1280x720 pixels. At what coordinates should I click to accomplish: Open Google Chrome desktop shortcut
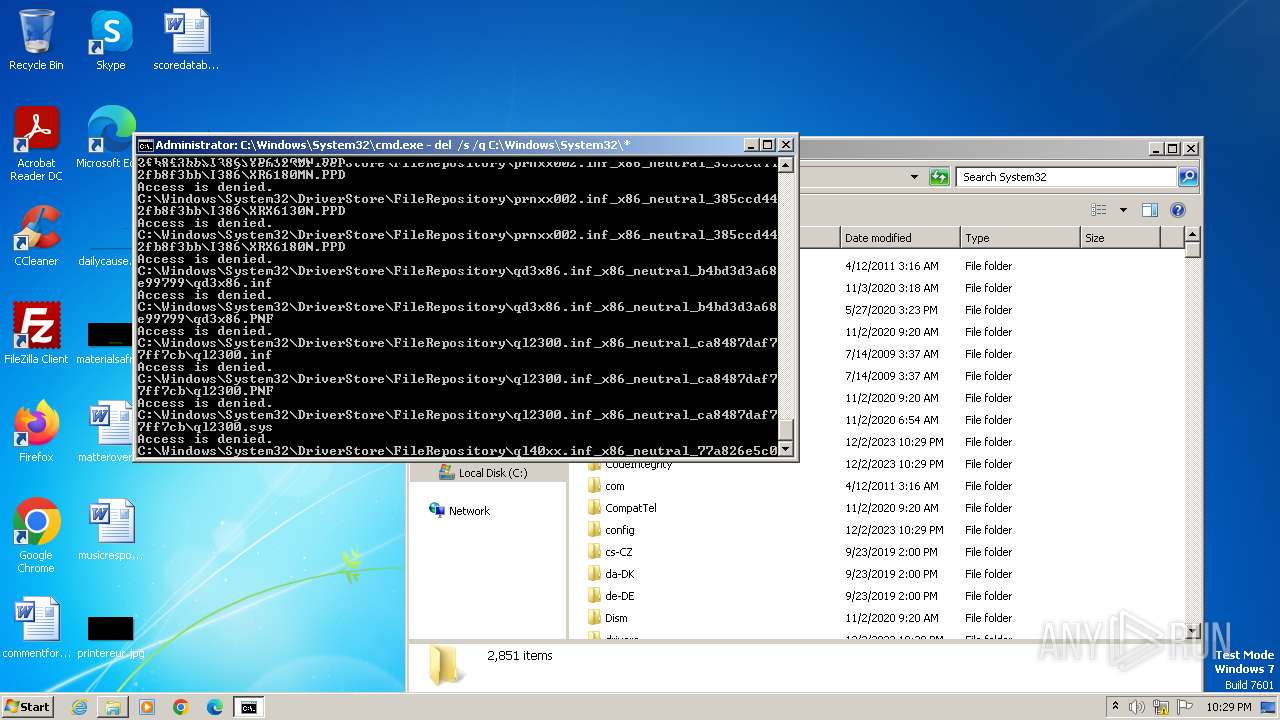(x=36, y=536)
